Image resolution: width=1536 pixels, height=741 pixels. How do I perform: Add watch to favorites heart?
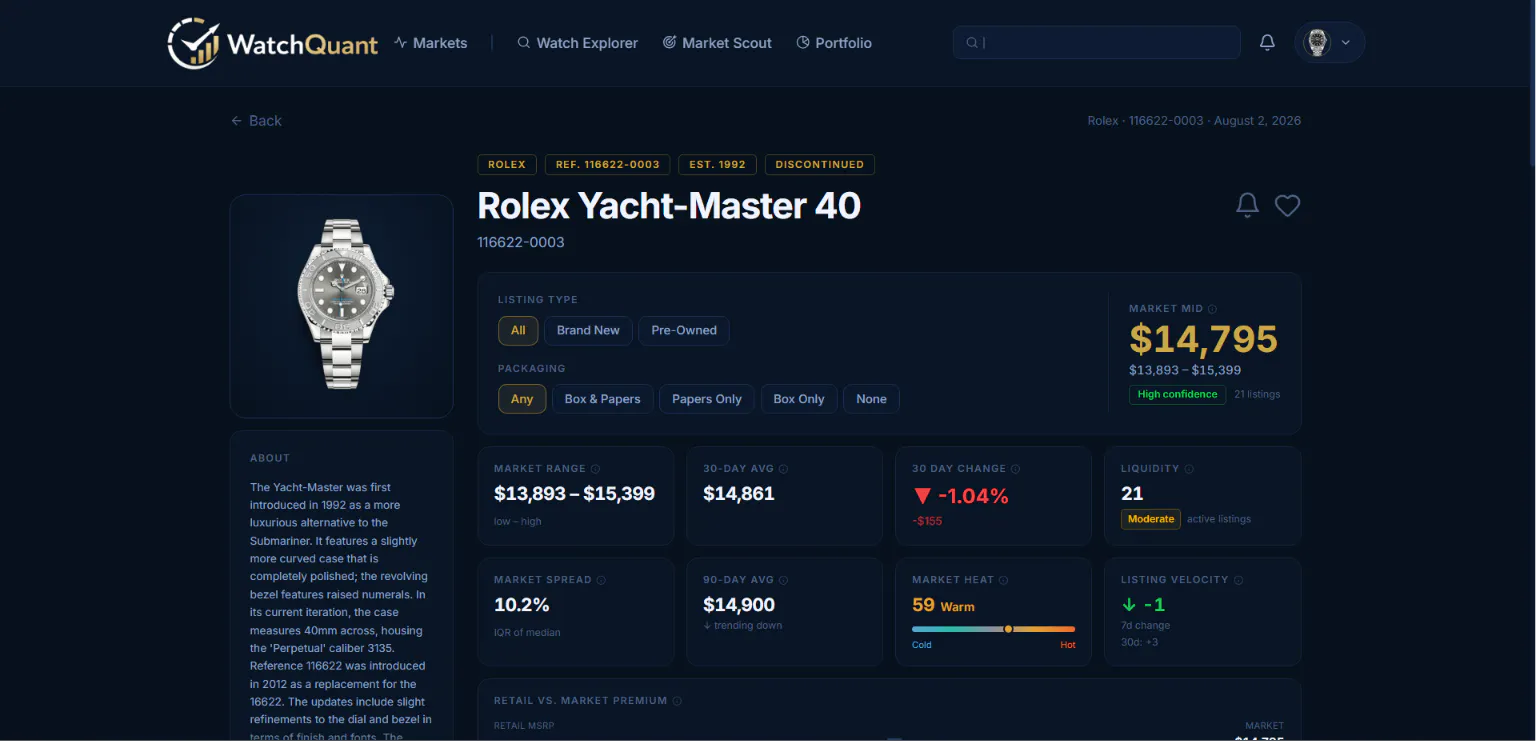(x=1287, y=205)
